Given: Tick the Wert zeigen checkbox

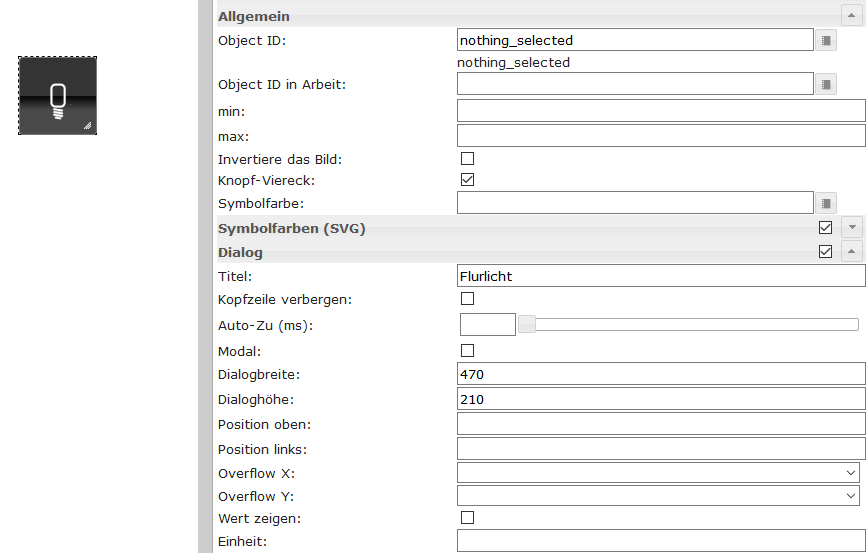Looking at the screenshot, I should [467, 517].
